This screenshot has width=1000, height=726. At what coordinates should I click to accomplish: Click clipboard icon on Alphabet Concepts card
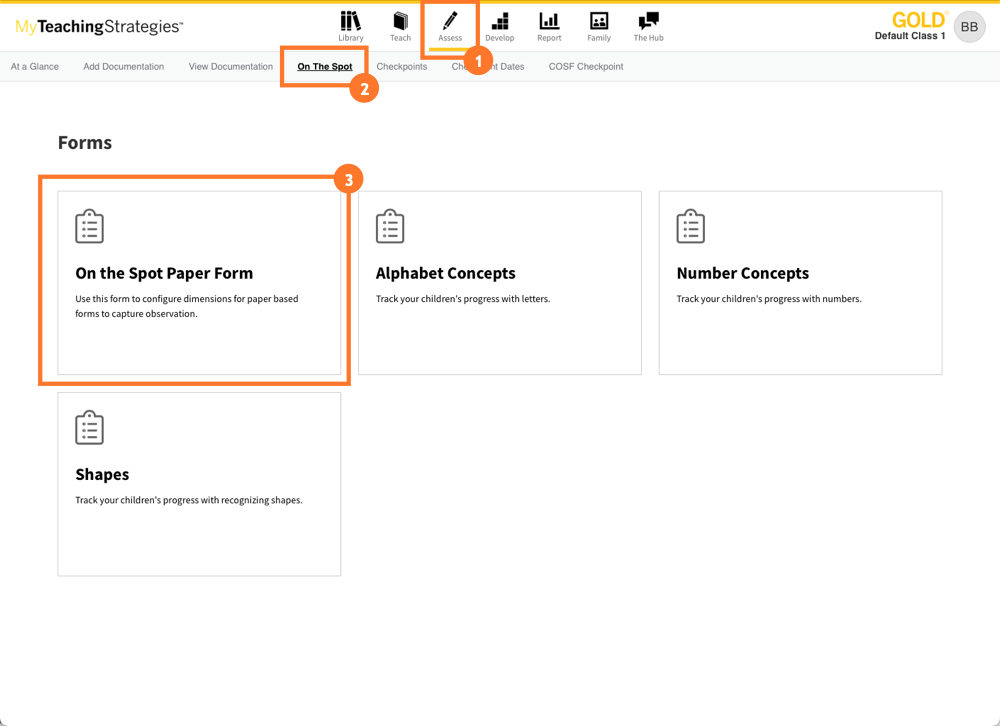390,227
